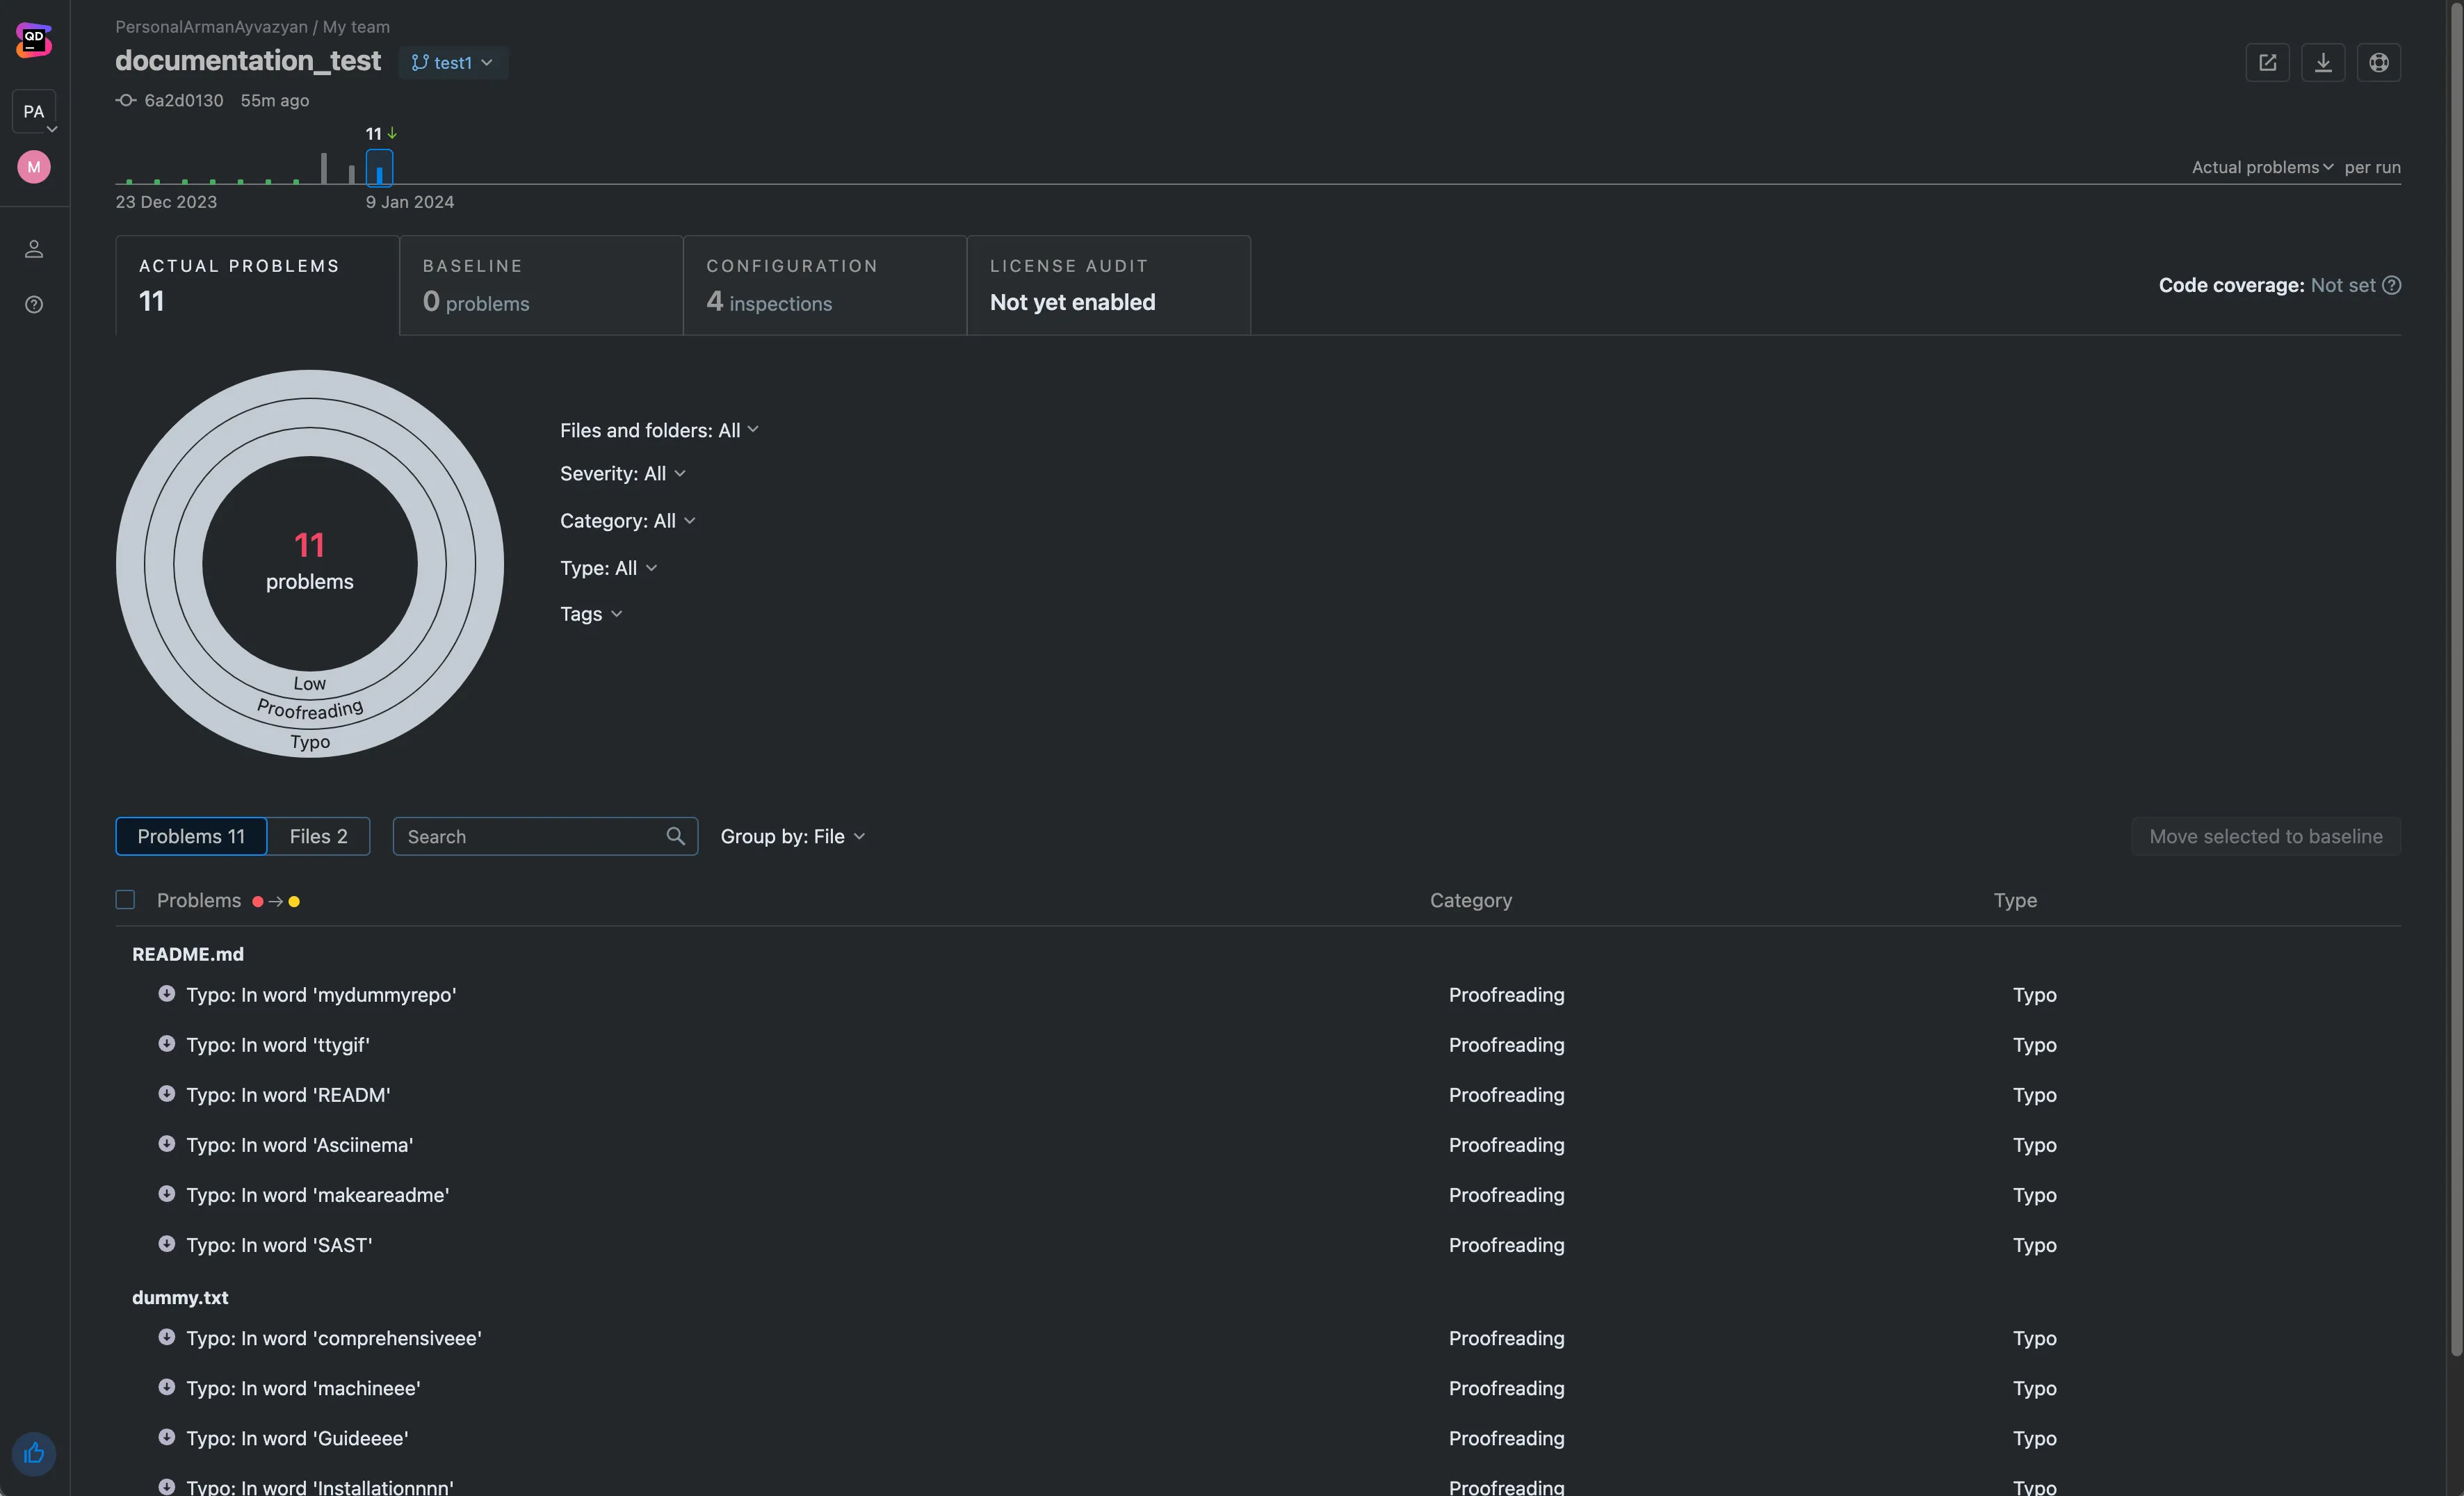The width and height of the screenshot is (2464, 1496).
Task: Click the severity sort indicator dots
Action: (x=276, y=901)
